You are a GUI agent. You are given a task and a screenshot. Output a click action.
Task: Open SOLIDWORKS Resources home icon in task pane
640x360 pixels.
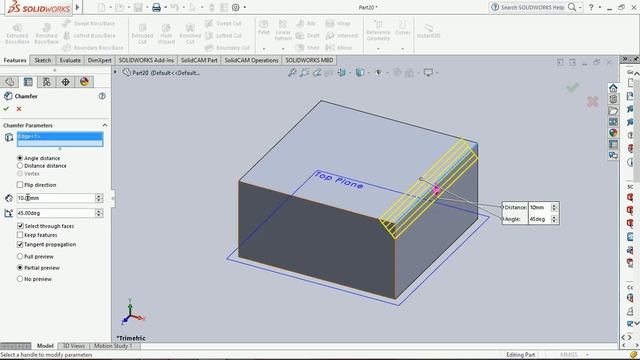613,88
